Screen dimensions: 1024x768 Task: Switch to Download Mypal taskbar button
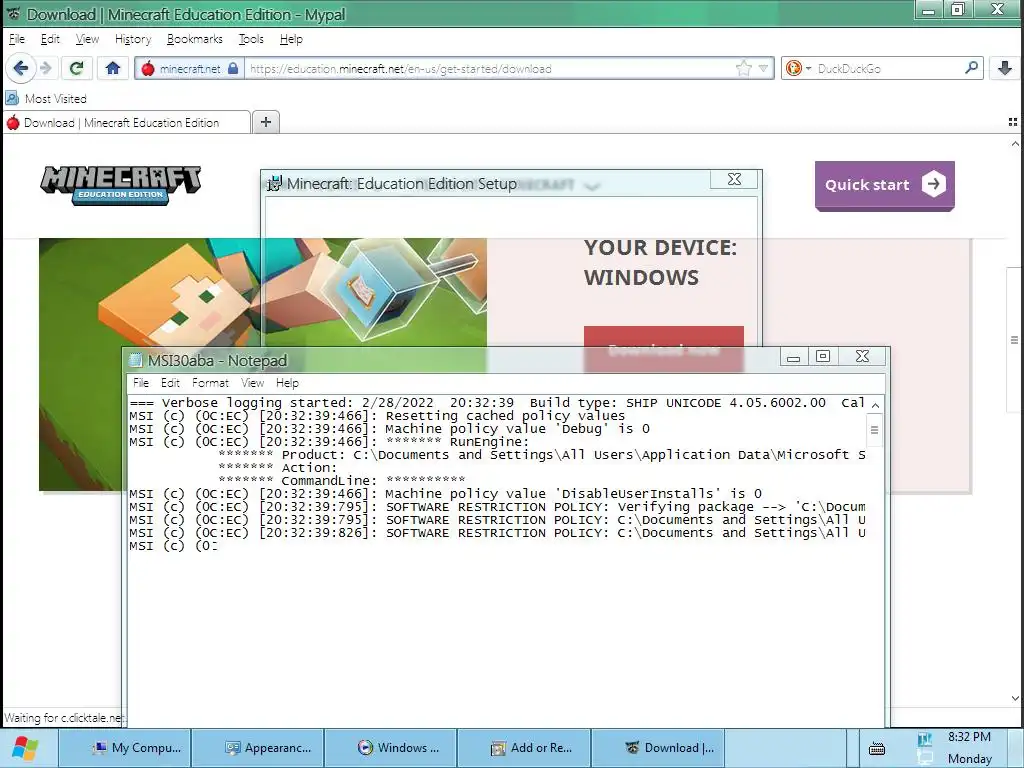pos(658,748)
